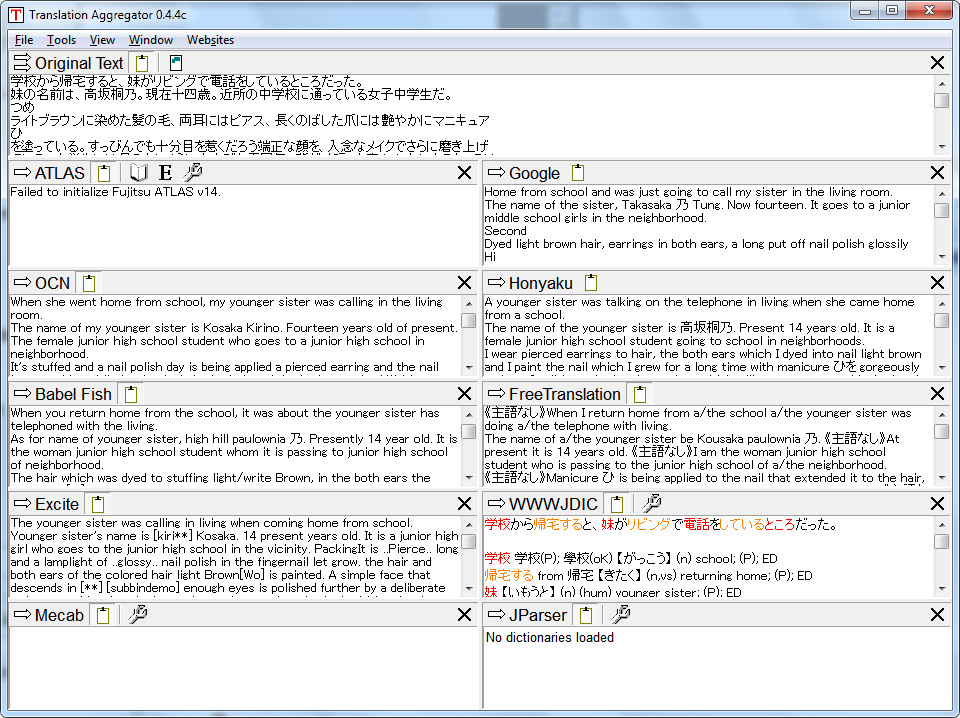Click Honyaku translate arrow icon
This screenshot has height=718, width=960.
point(496,283)
